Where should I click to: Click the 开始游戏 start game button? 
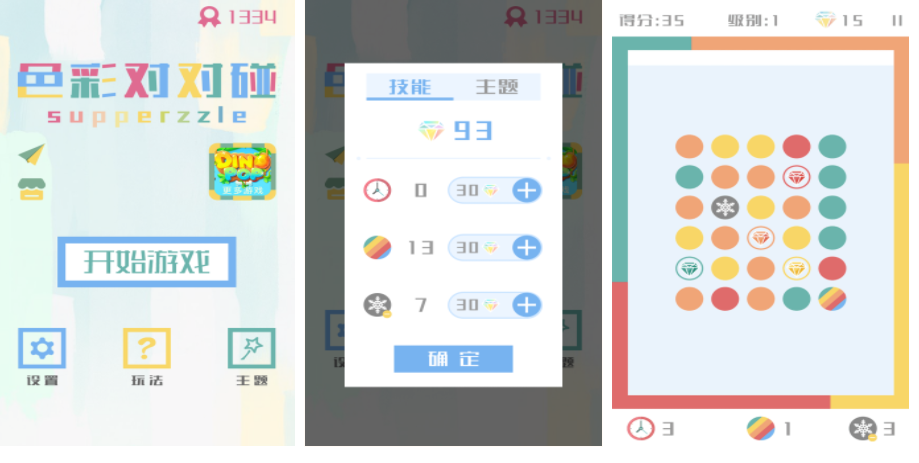coord(147,262)
